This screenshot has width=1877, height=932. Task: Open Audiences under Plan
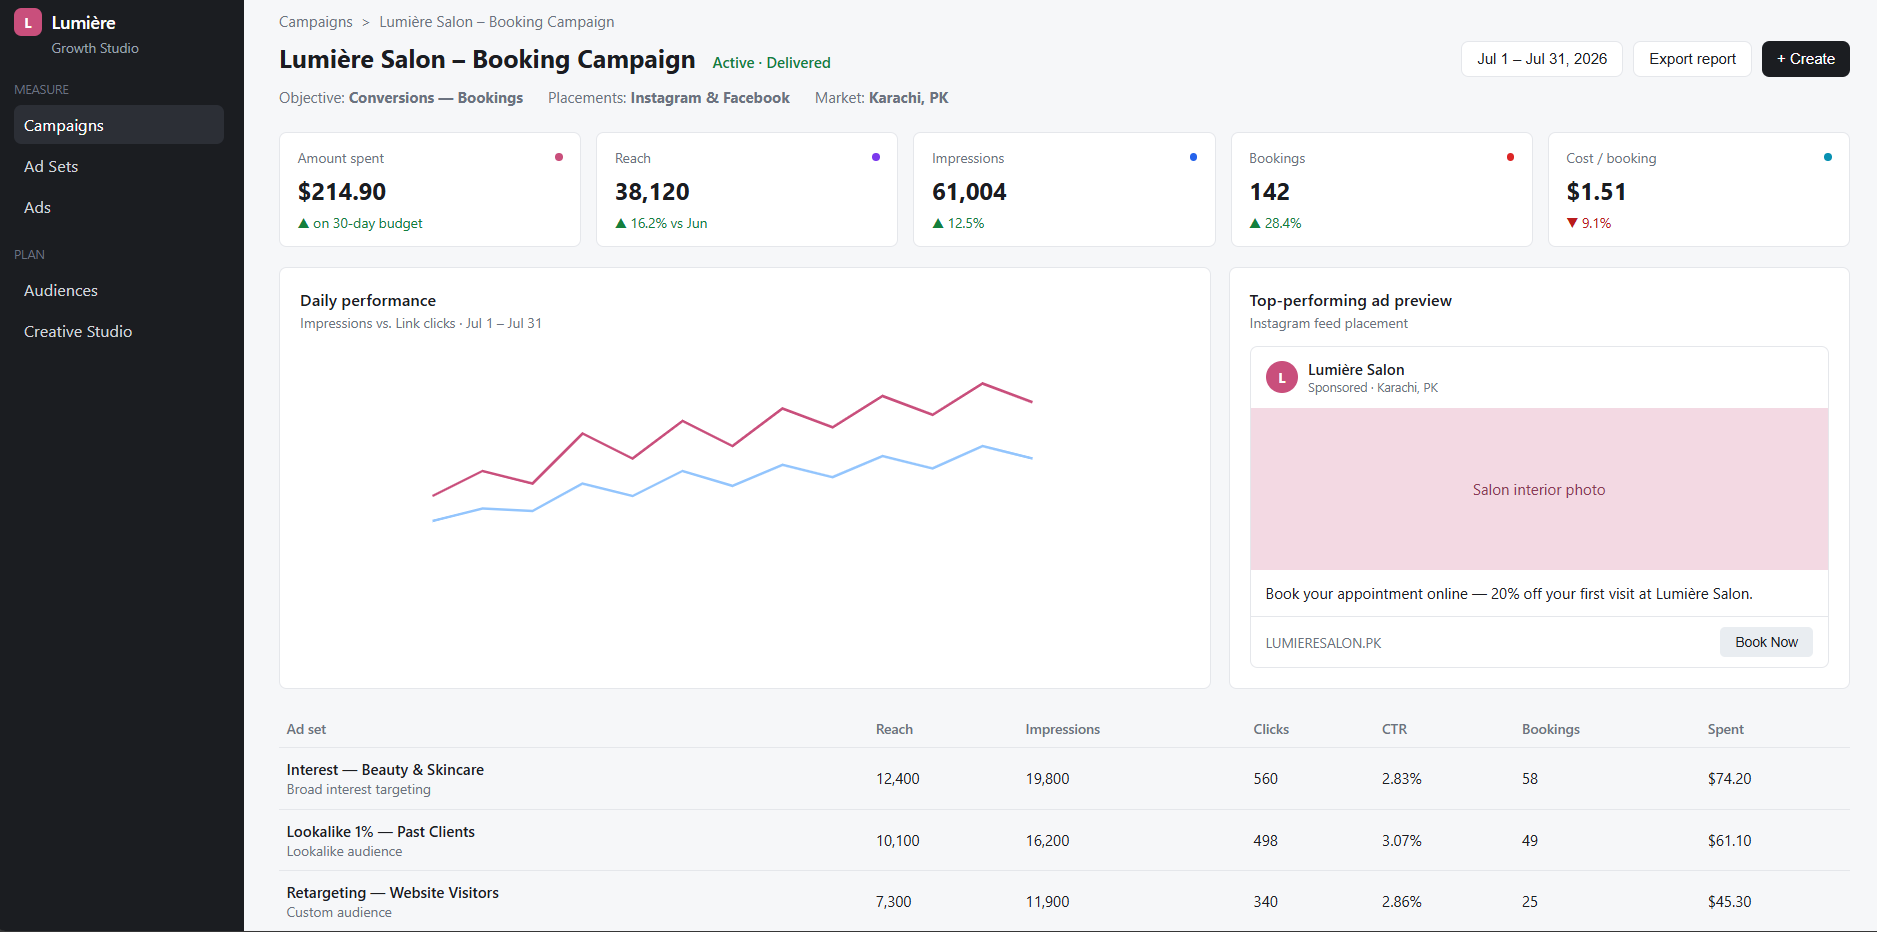pyautogui.click(x=119, y=290)
